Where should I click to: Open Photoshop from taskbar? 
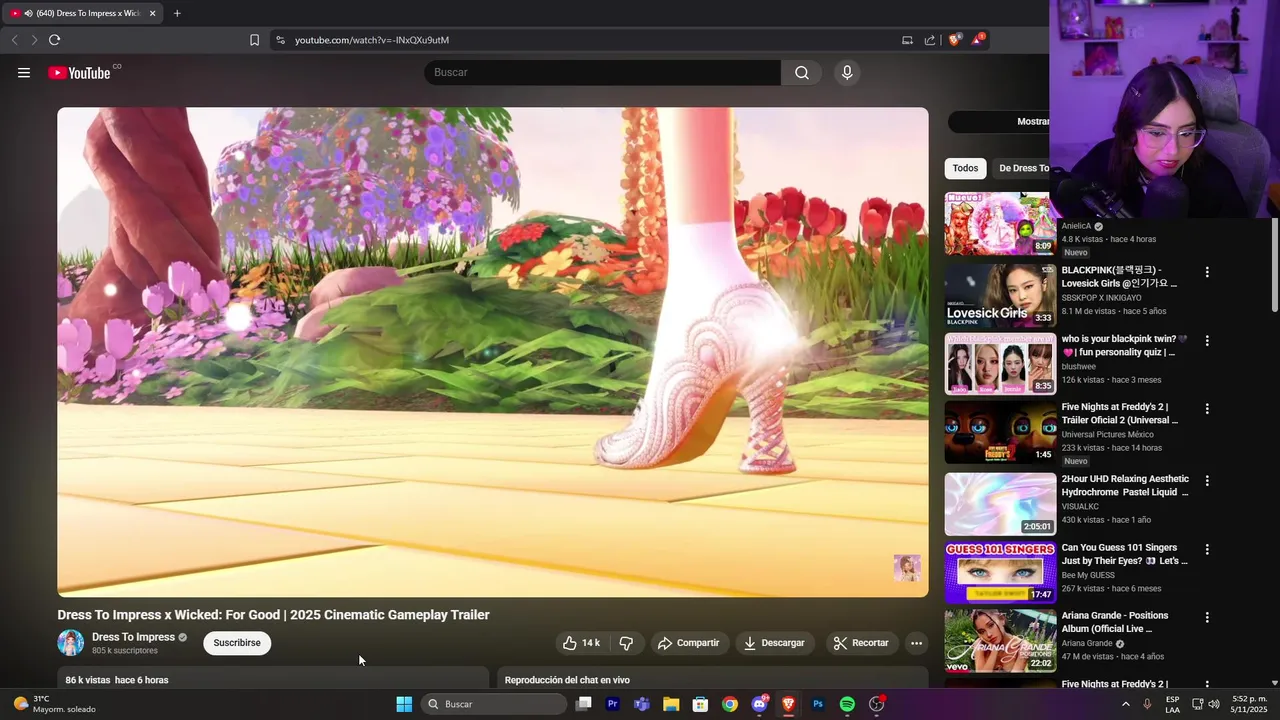[x=818, y=704]
